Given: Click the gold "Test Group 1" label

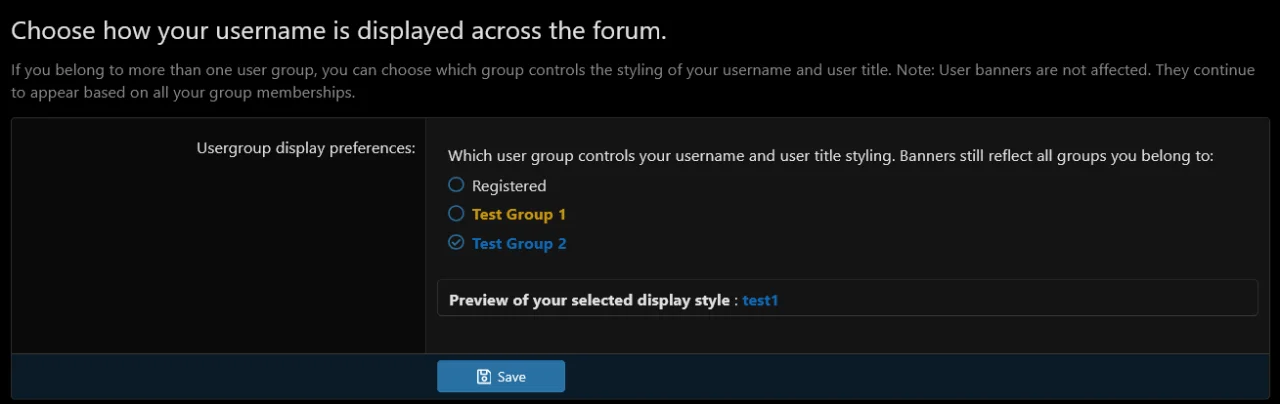Looking at the screenshot, I should click(519, 215).
